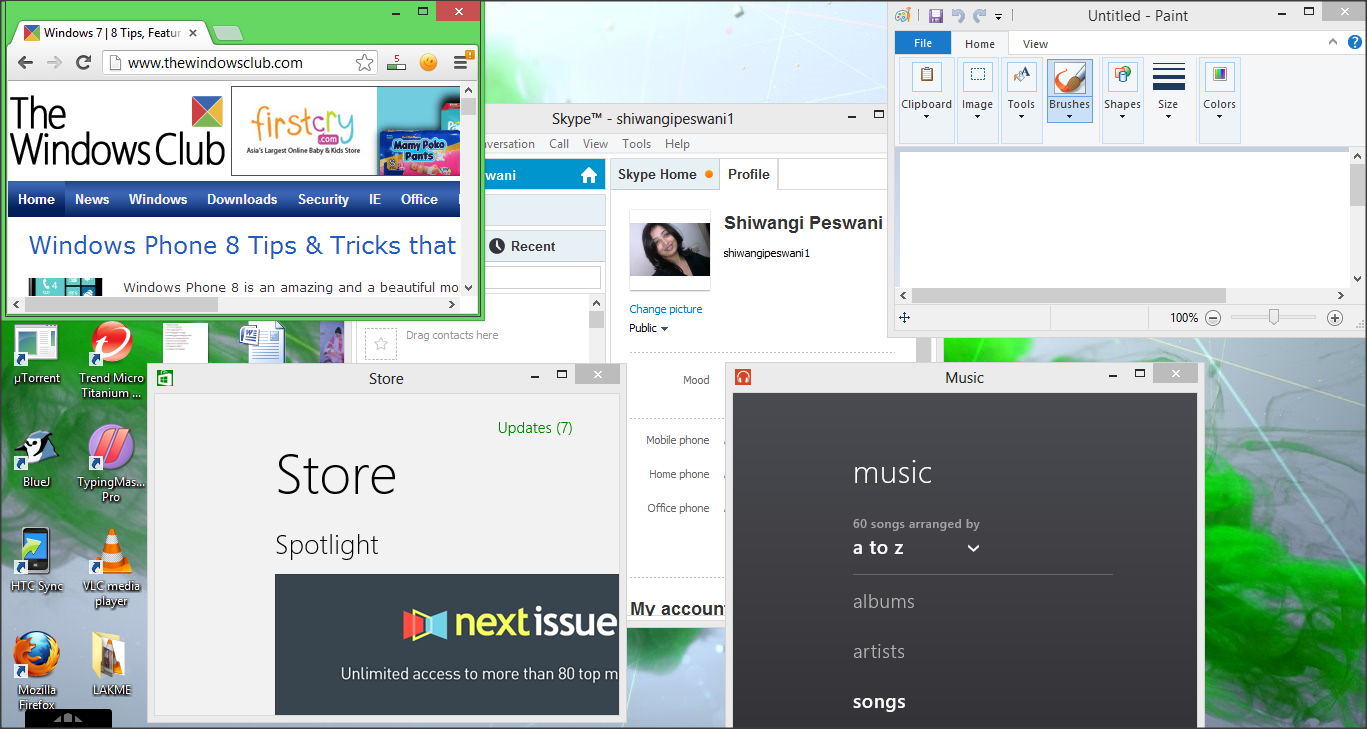Open the smiley-face Chrome extension
1367x729 pixels.
[x=428, y=62]
